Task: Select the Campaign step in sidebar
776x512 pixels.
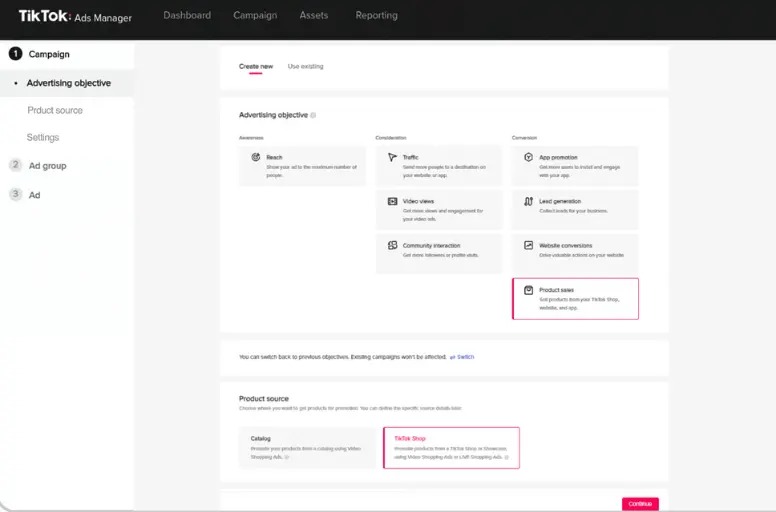Action: (x=49, y=54)
